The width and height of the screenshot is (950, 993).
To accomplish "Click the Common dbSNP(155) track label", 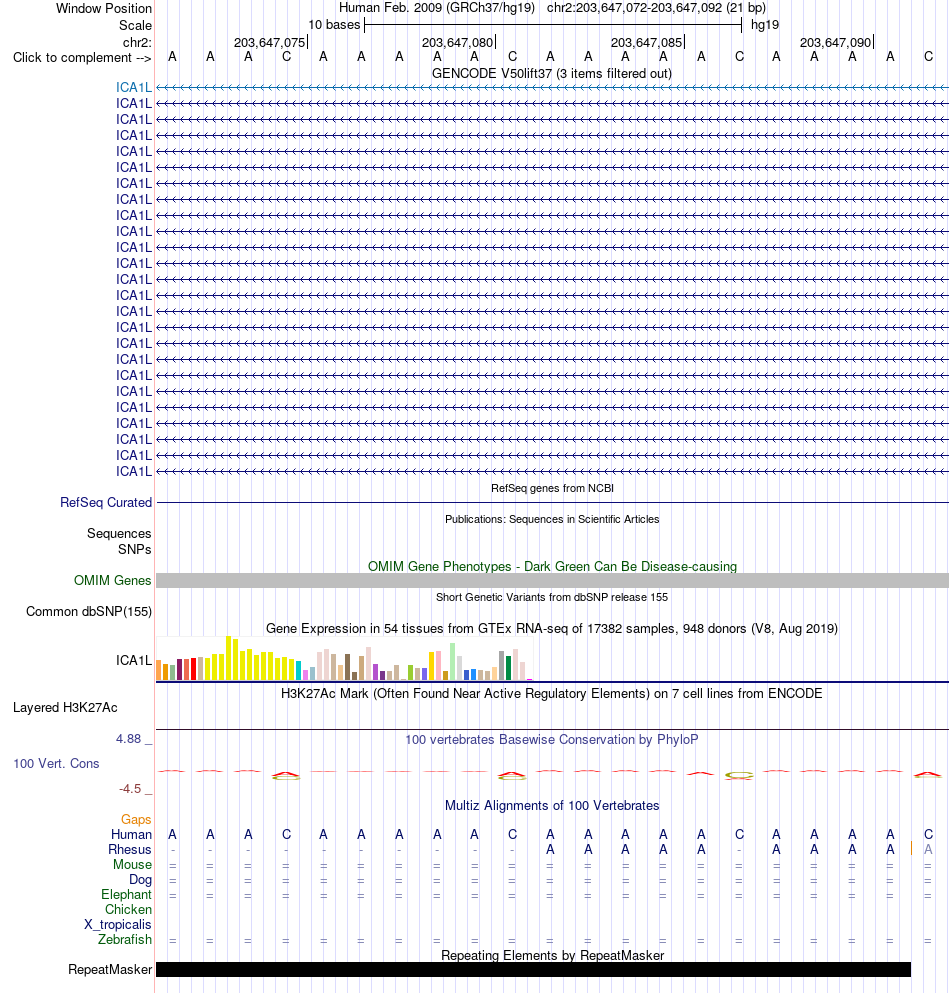I will coord(89,611).
